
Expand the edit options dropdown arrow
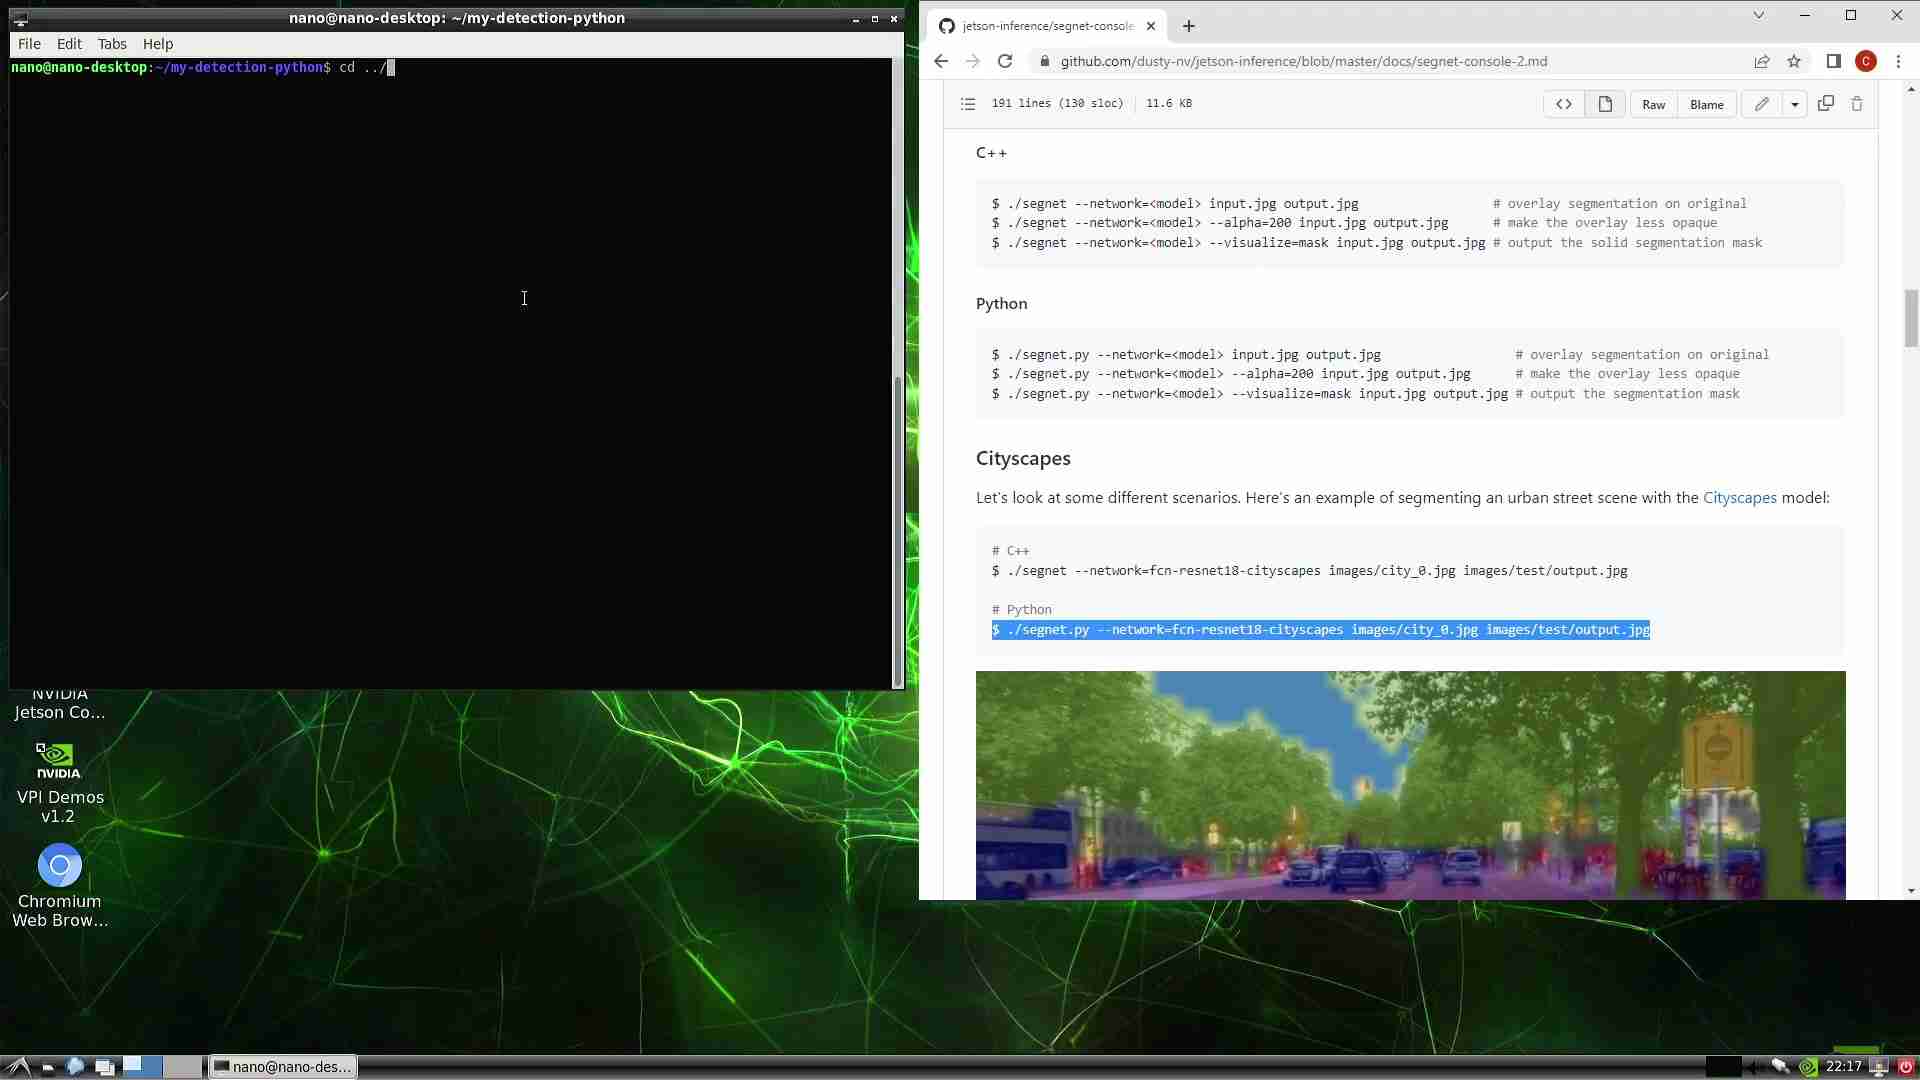pos(1795,104)
